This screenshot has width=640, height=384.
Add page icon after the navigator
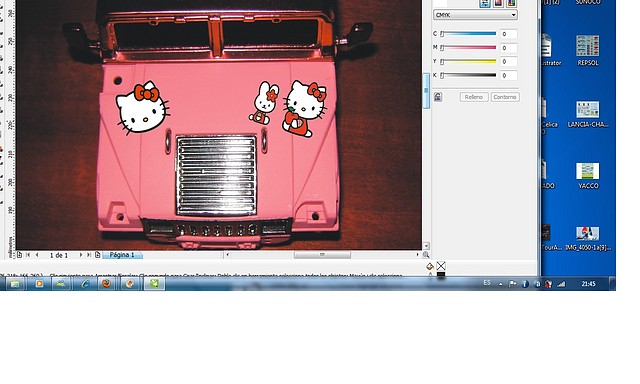click(x=98, y=255)
